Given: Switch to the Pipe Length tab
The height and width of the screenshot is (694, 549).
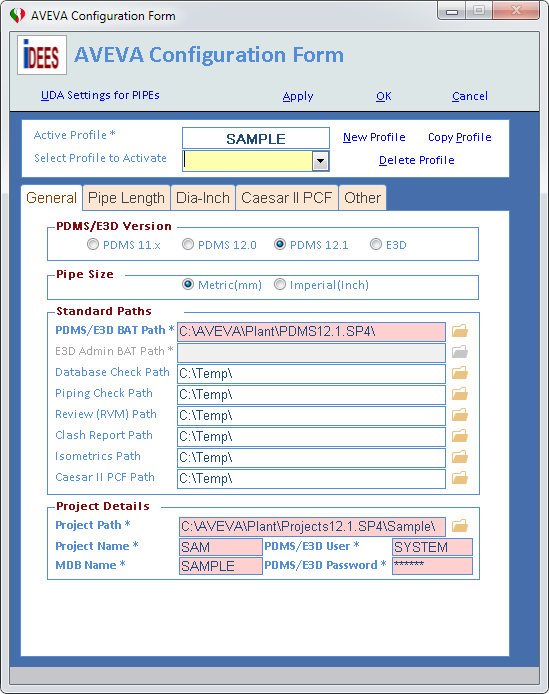Looking at the screenshot, I should [x=126, y=197].
